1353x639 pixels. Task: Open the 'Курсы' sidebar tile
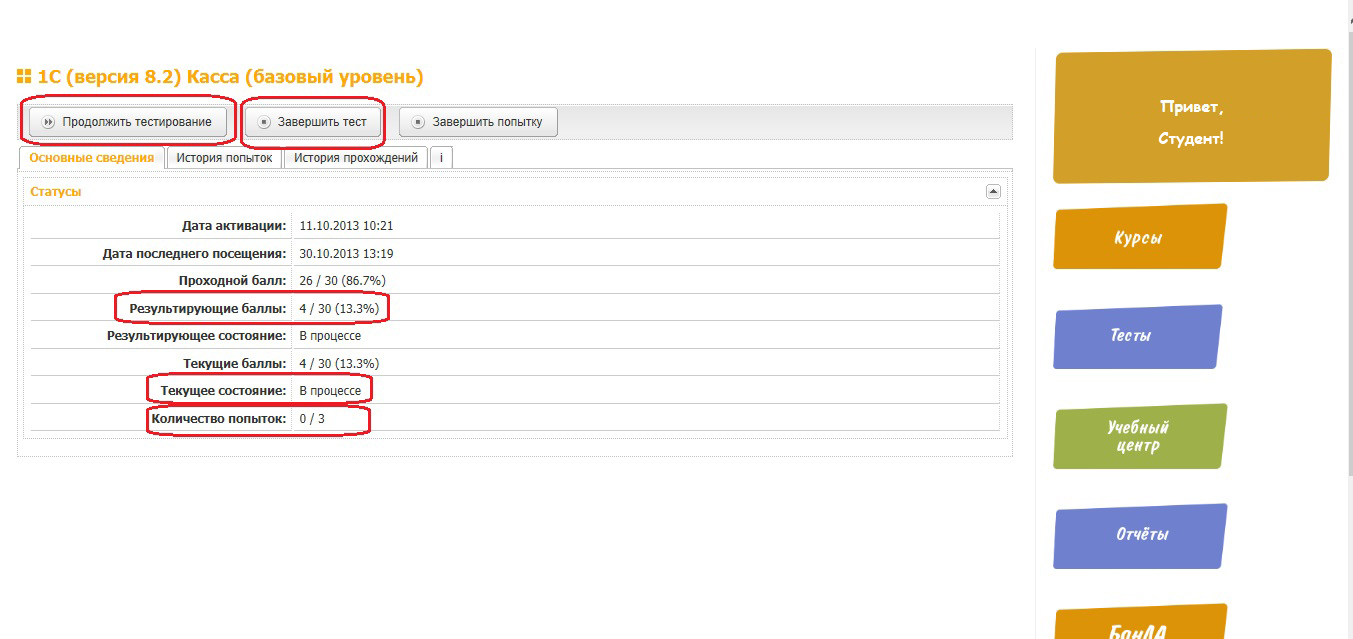[1139, 237]
